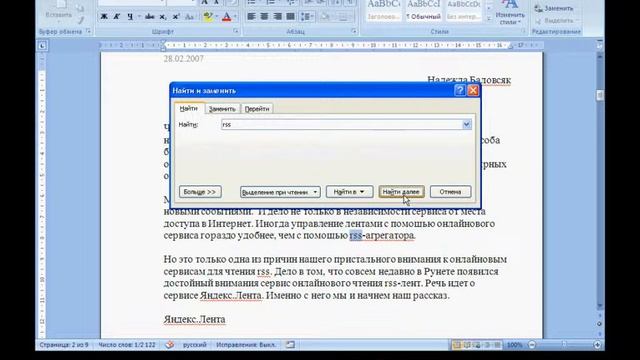Align paragraph text to the right
This screenshot has height=360, width=640.
pyautogui.click(x=278, y=17)
